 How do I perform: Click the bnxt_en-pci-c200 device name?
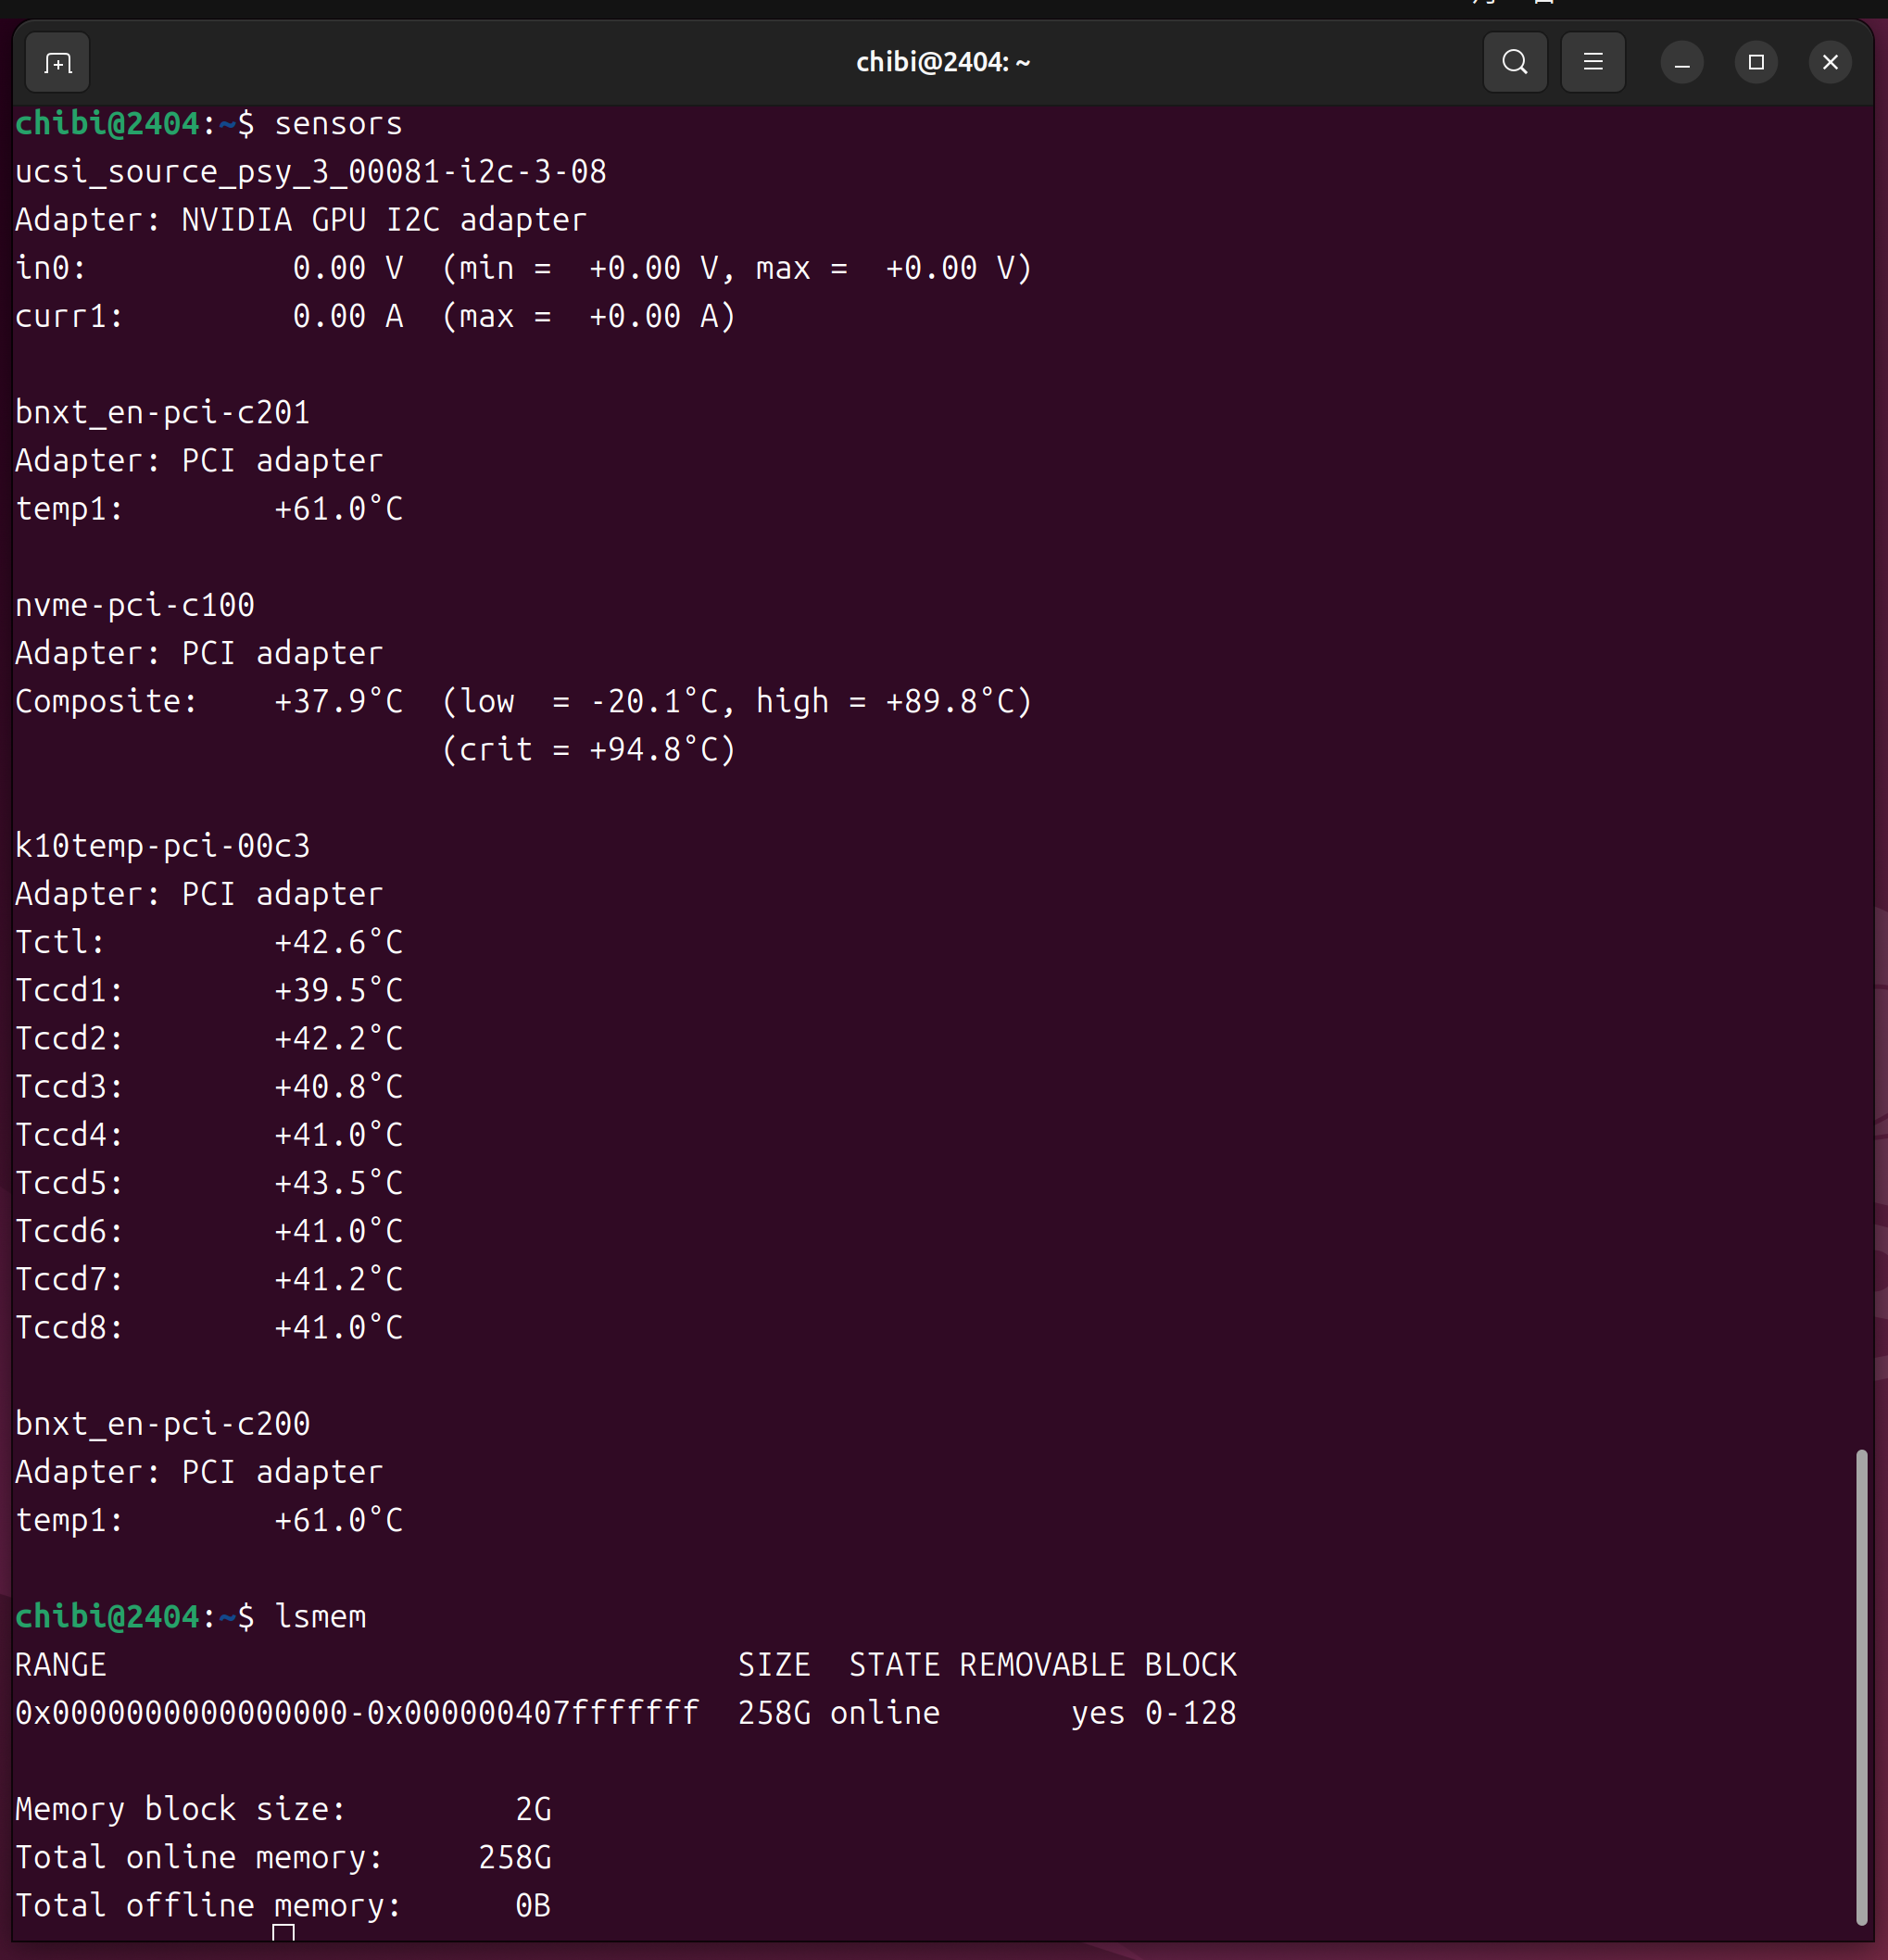click(162, 1424)
